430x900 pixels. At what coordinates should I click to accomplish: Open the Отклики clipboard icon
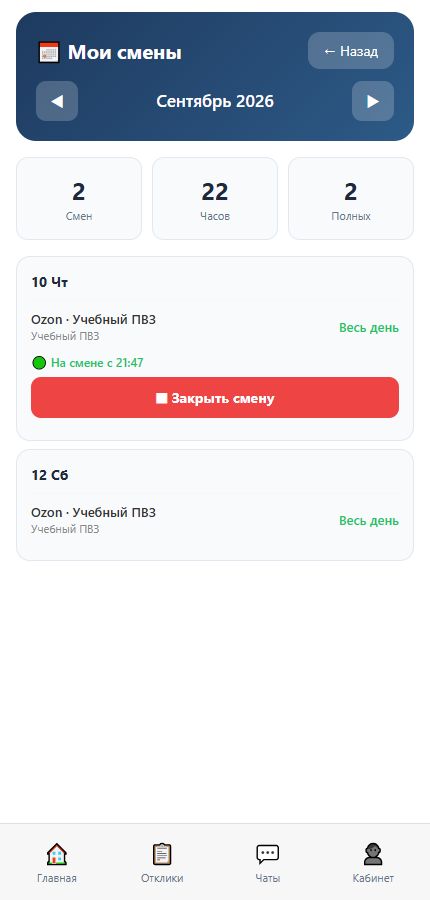162,854
